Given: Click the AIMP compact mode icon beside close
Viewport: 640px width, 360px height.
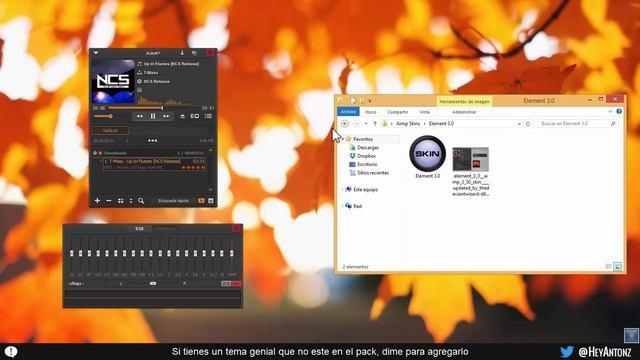Looking at the screenshot, I should [x=195, y=53].
